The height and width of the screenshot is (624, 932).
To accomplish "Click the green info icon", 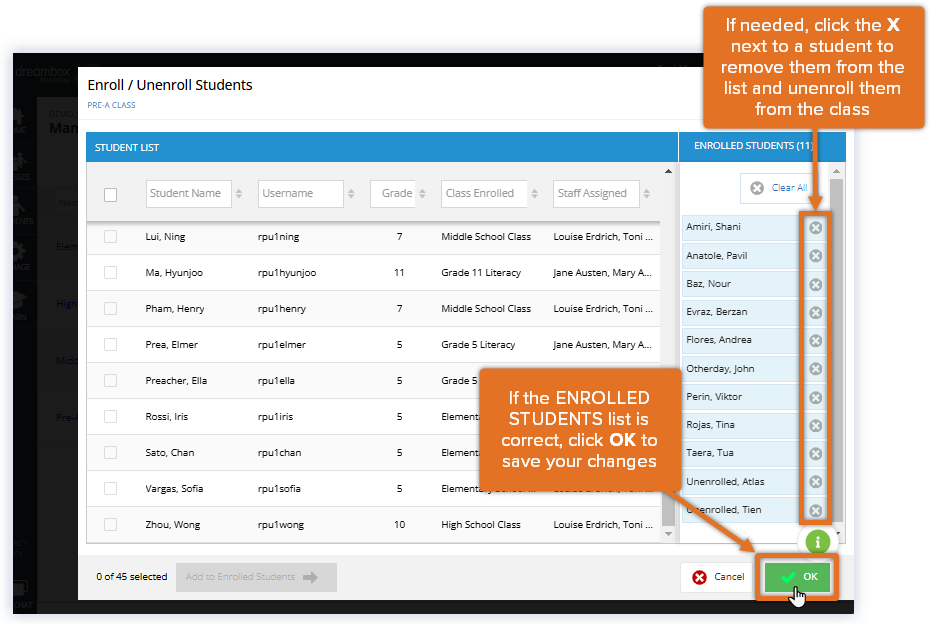I will tap(817, 542).
